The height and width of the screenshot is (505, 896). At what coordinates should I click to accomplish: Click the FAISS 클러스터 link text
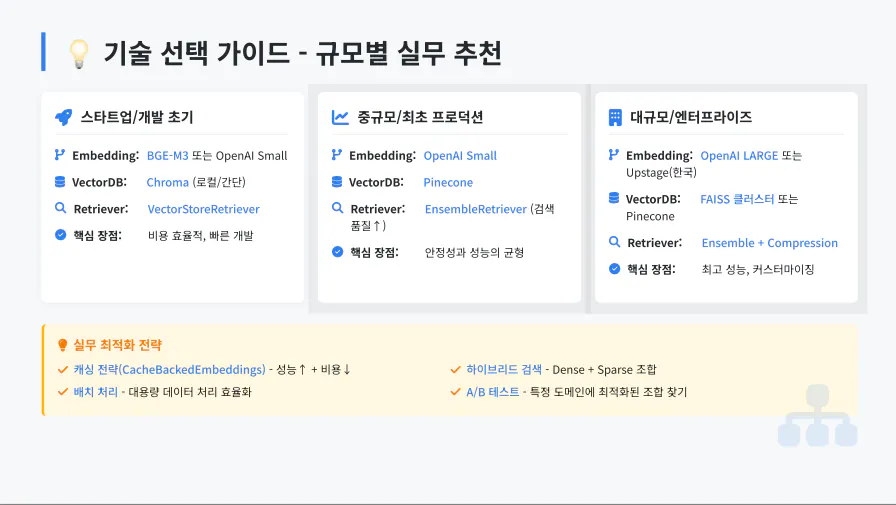tap(737, 199)
